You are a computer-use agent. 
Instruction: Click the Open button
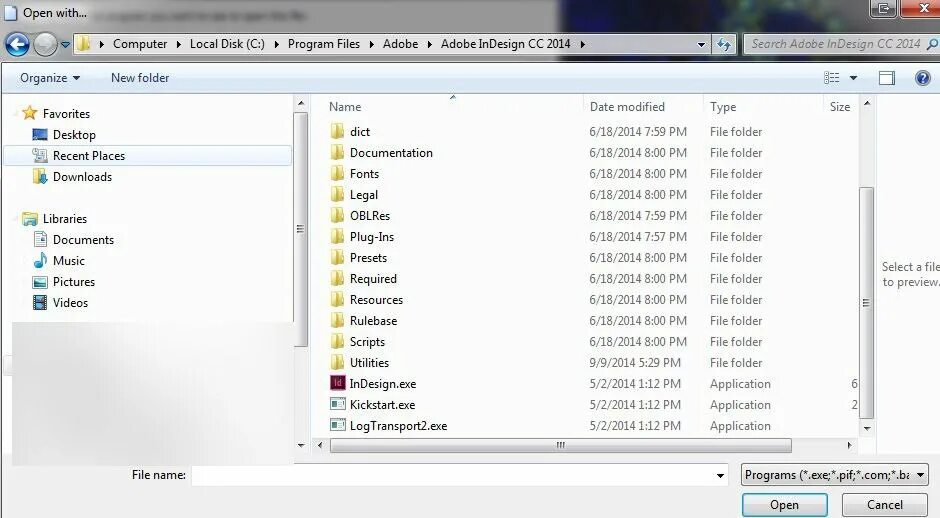[x=784, y=505]
